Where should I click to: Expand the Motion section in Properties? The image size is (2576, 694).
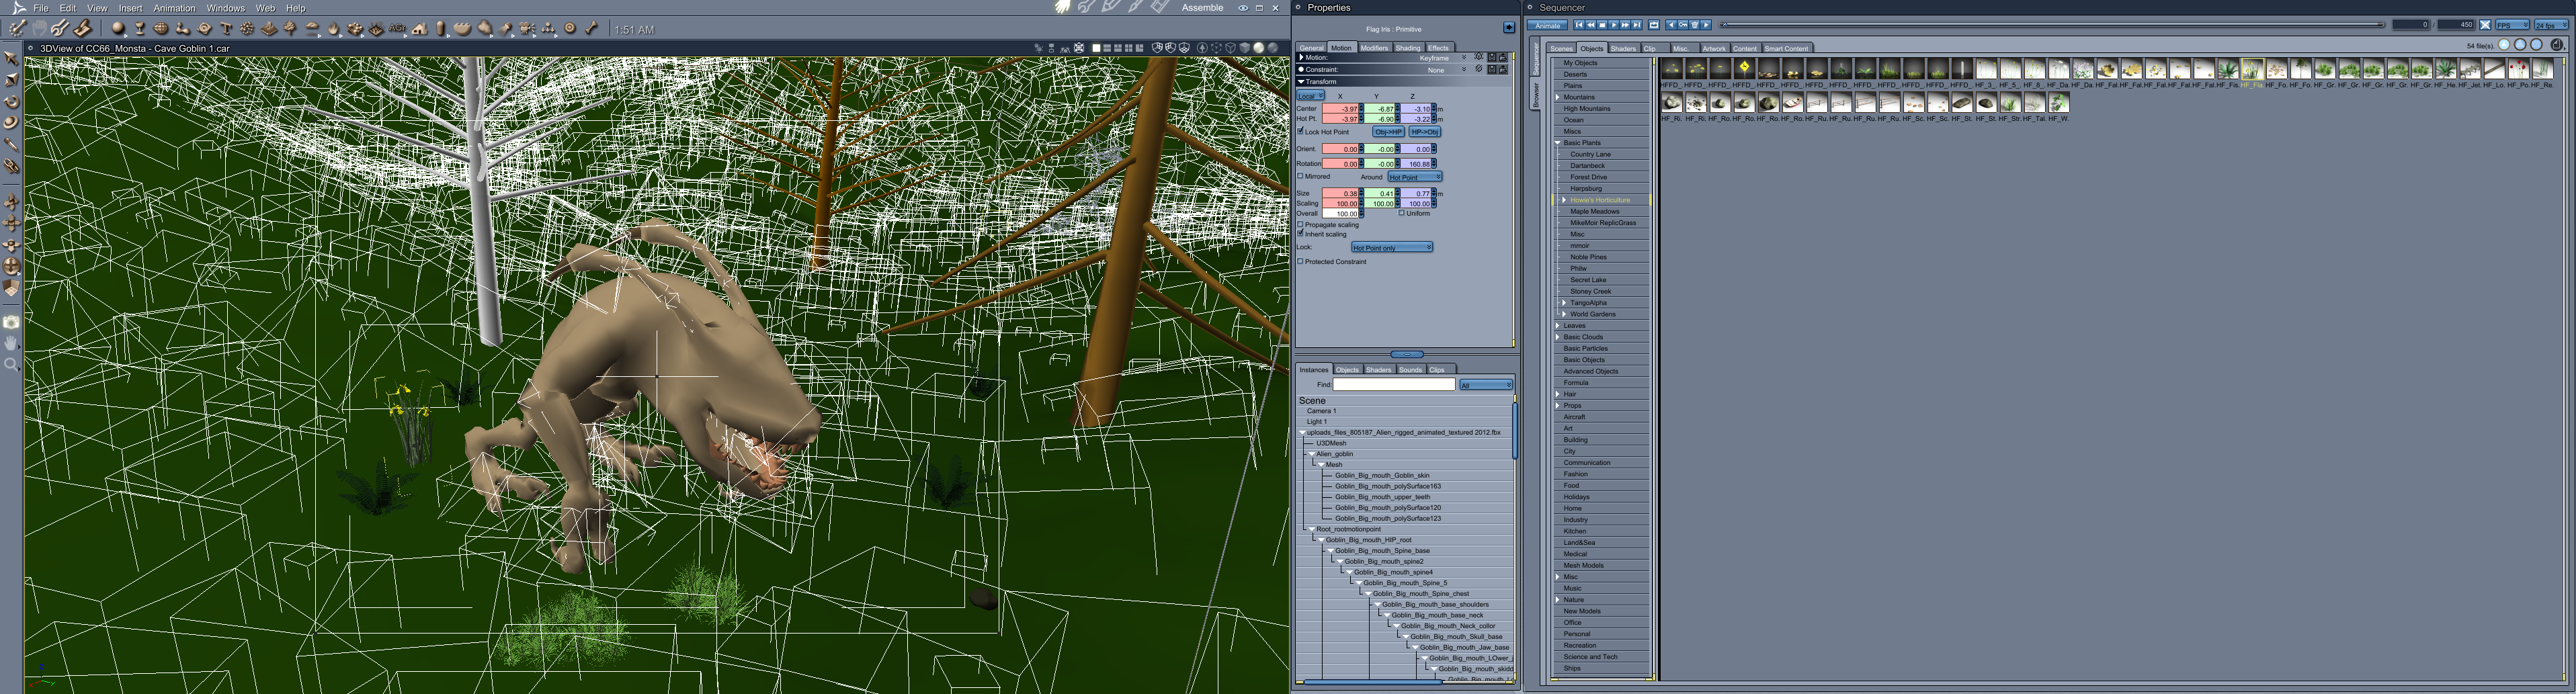tap(1301, 58)
